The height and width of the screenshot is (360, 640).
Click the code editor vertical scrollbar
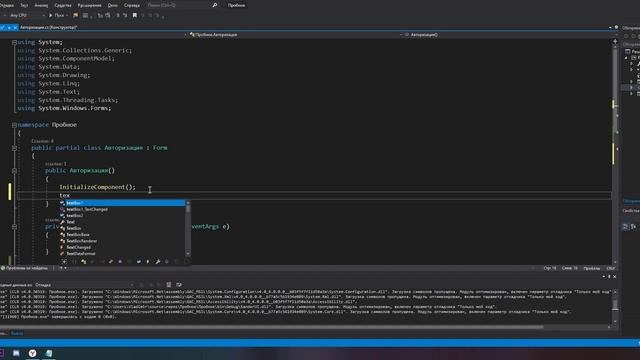point(615,153)
